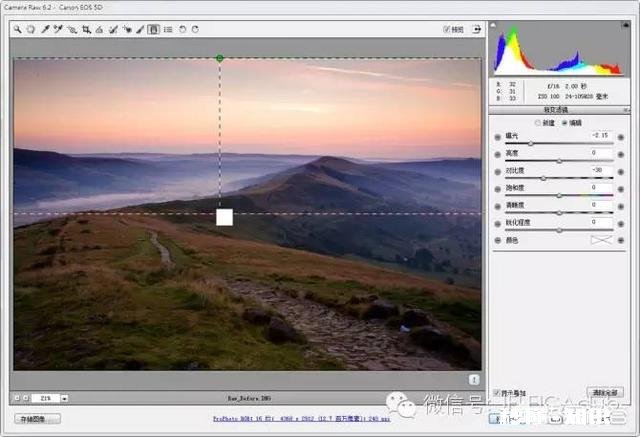Click the Save Image button

pos(39,419)
